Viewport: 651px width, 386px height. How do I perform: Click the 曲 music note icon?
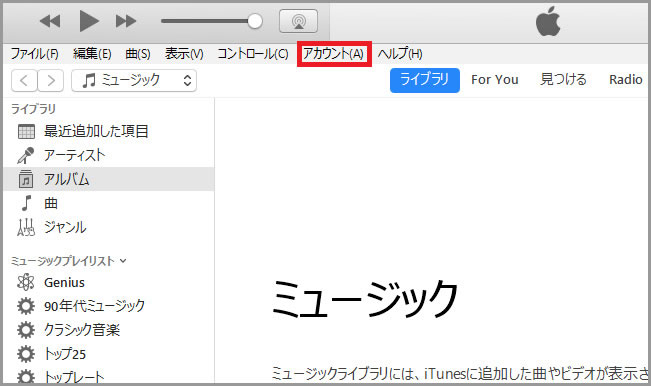[x=26, y=203]
